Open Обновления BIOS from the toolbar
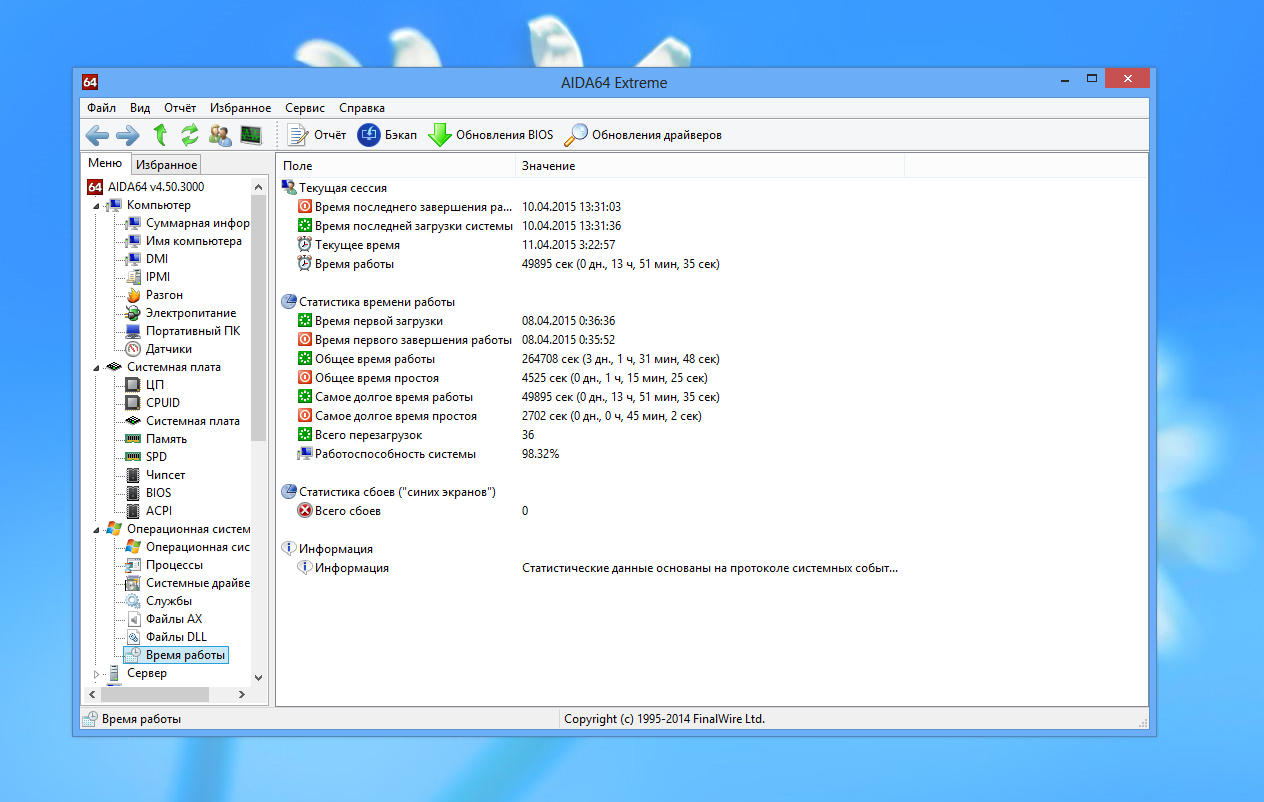 coord(490,135)
